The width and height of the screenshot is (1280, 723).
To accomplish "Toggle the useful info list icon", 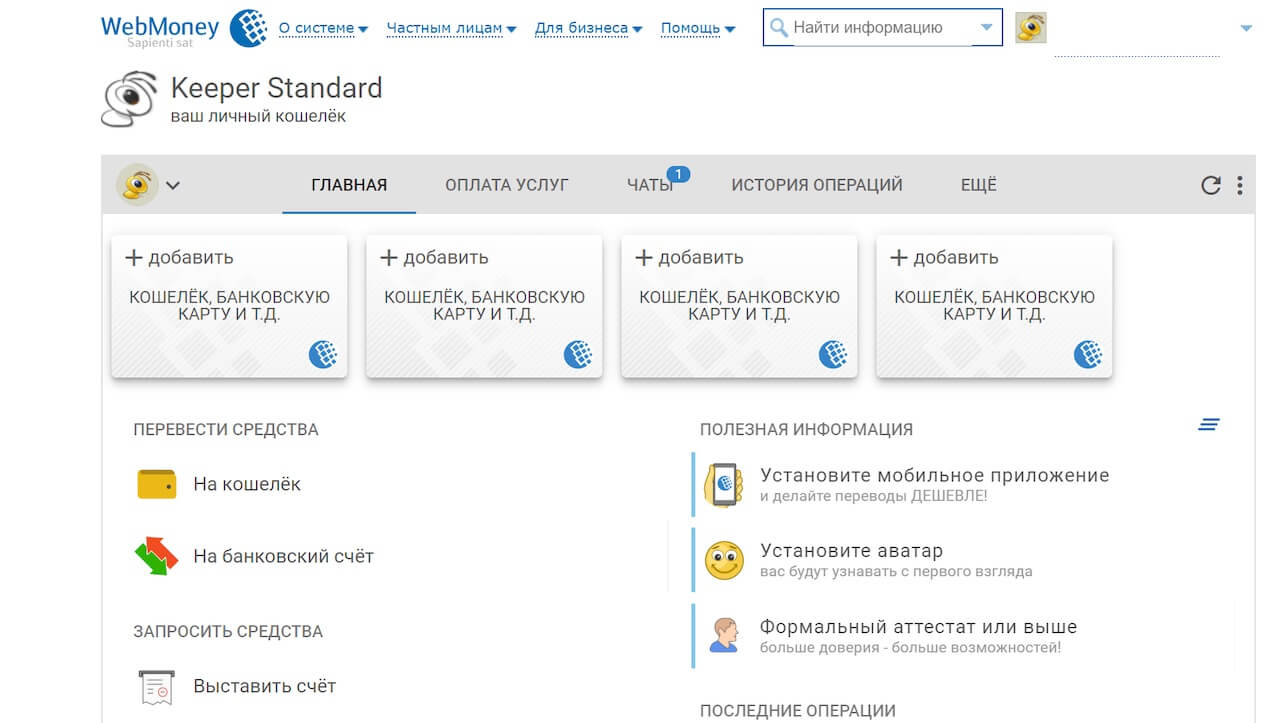I will click(x=1209, y=425).
